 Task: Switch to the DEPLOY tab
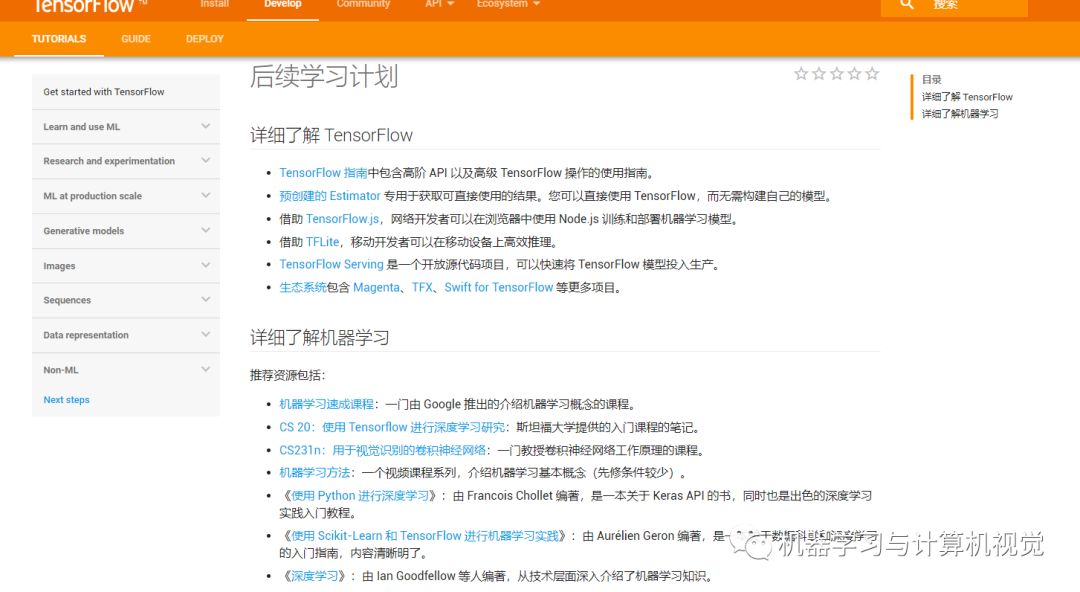(205, 39)
